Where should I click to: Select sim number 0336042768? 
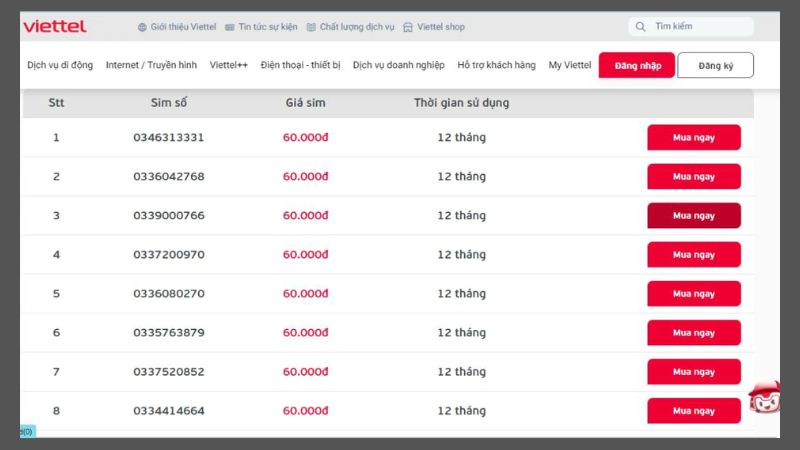click(169, 177)
